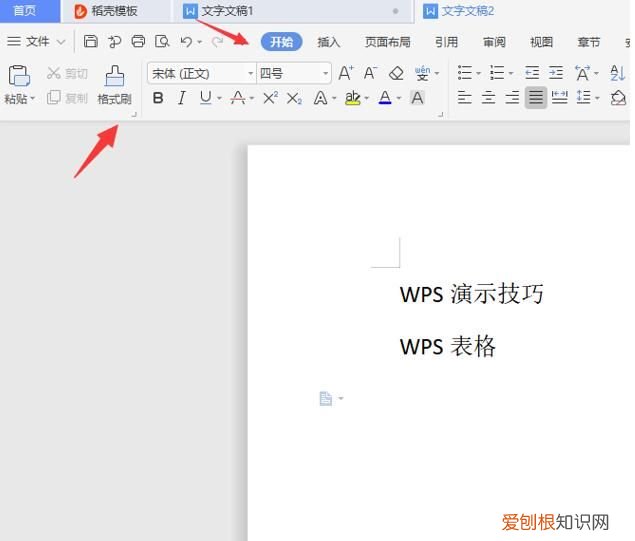Switch to the 审阅 ribbon tab

pos(494,42)
